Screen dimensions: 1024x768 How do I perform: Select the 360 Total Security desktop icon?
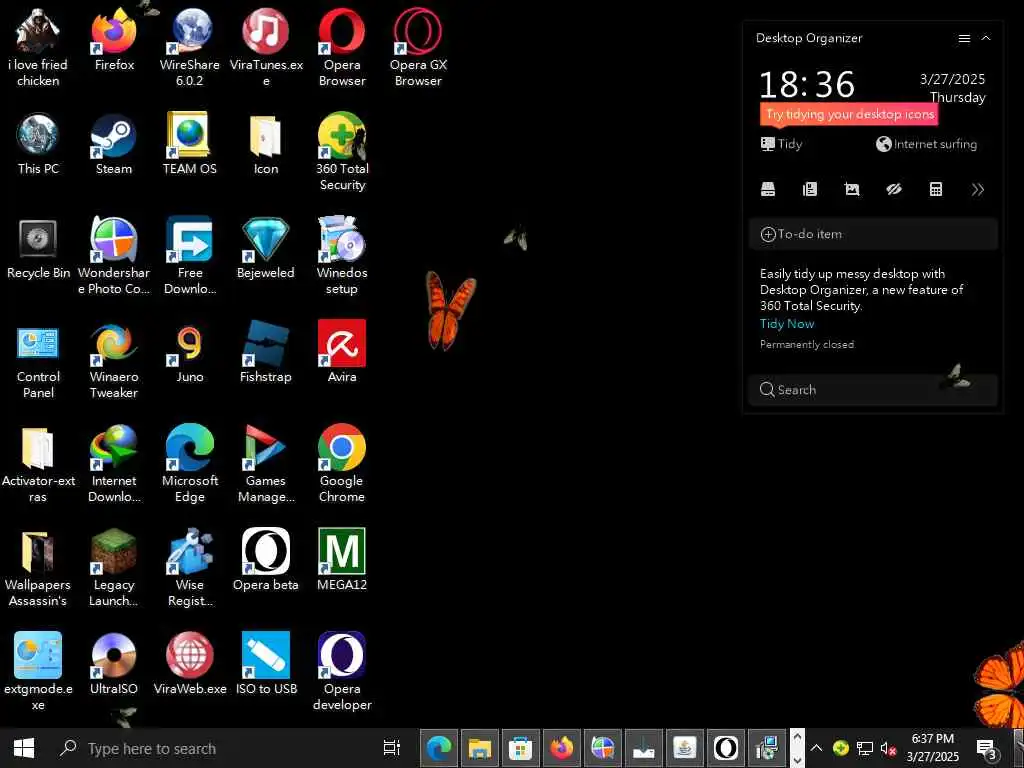tap(342, 152)
